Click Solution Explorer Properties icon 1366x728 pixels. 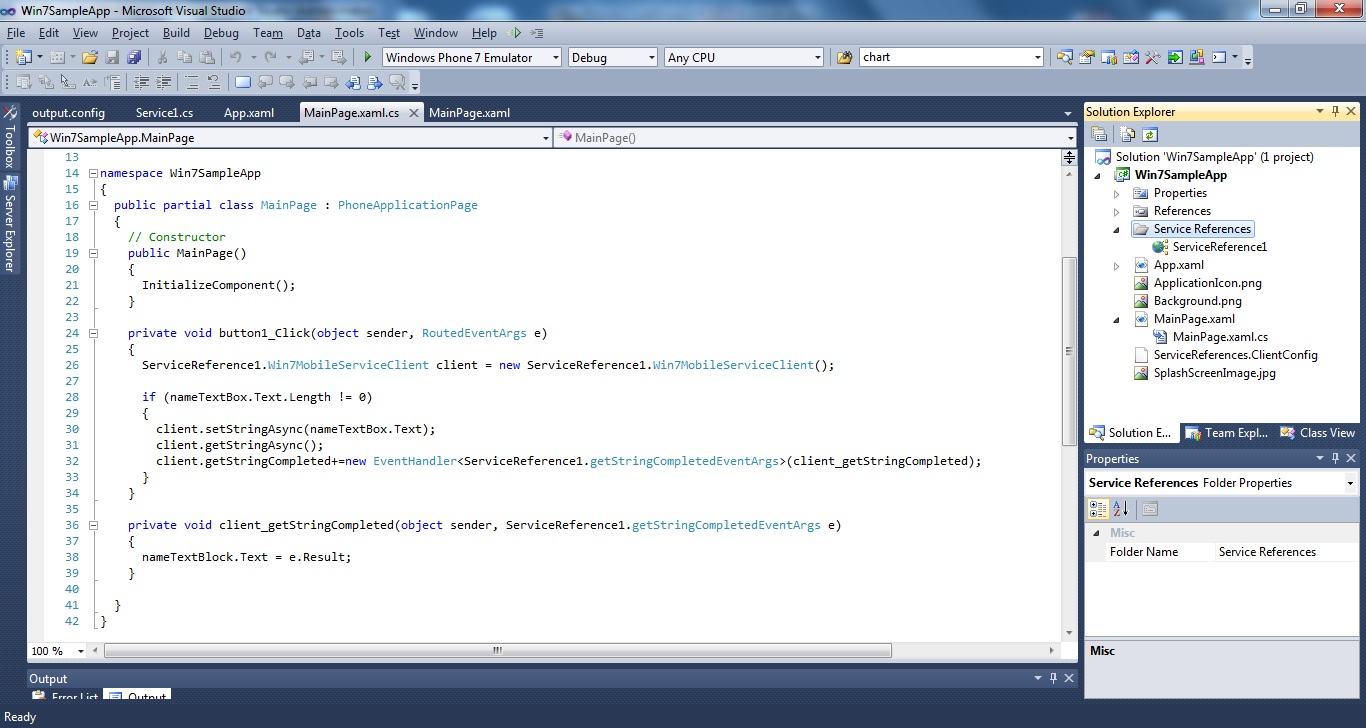pyautogui.click(x=1099, y=134)
